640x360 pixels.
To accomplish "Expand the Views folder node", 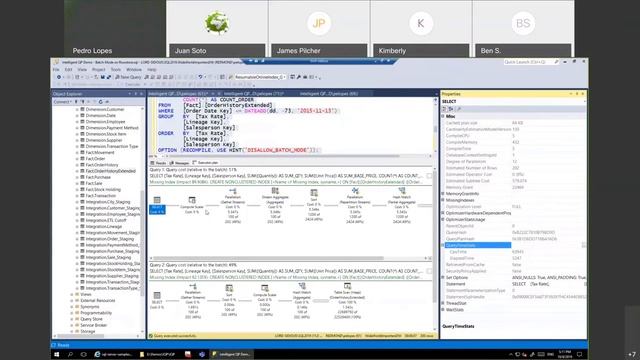I will coord(71,294).
